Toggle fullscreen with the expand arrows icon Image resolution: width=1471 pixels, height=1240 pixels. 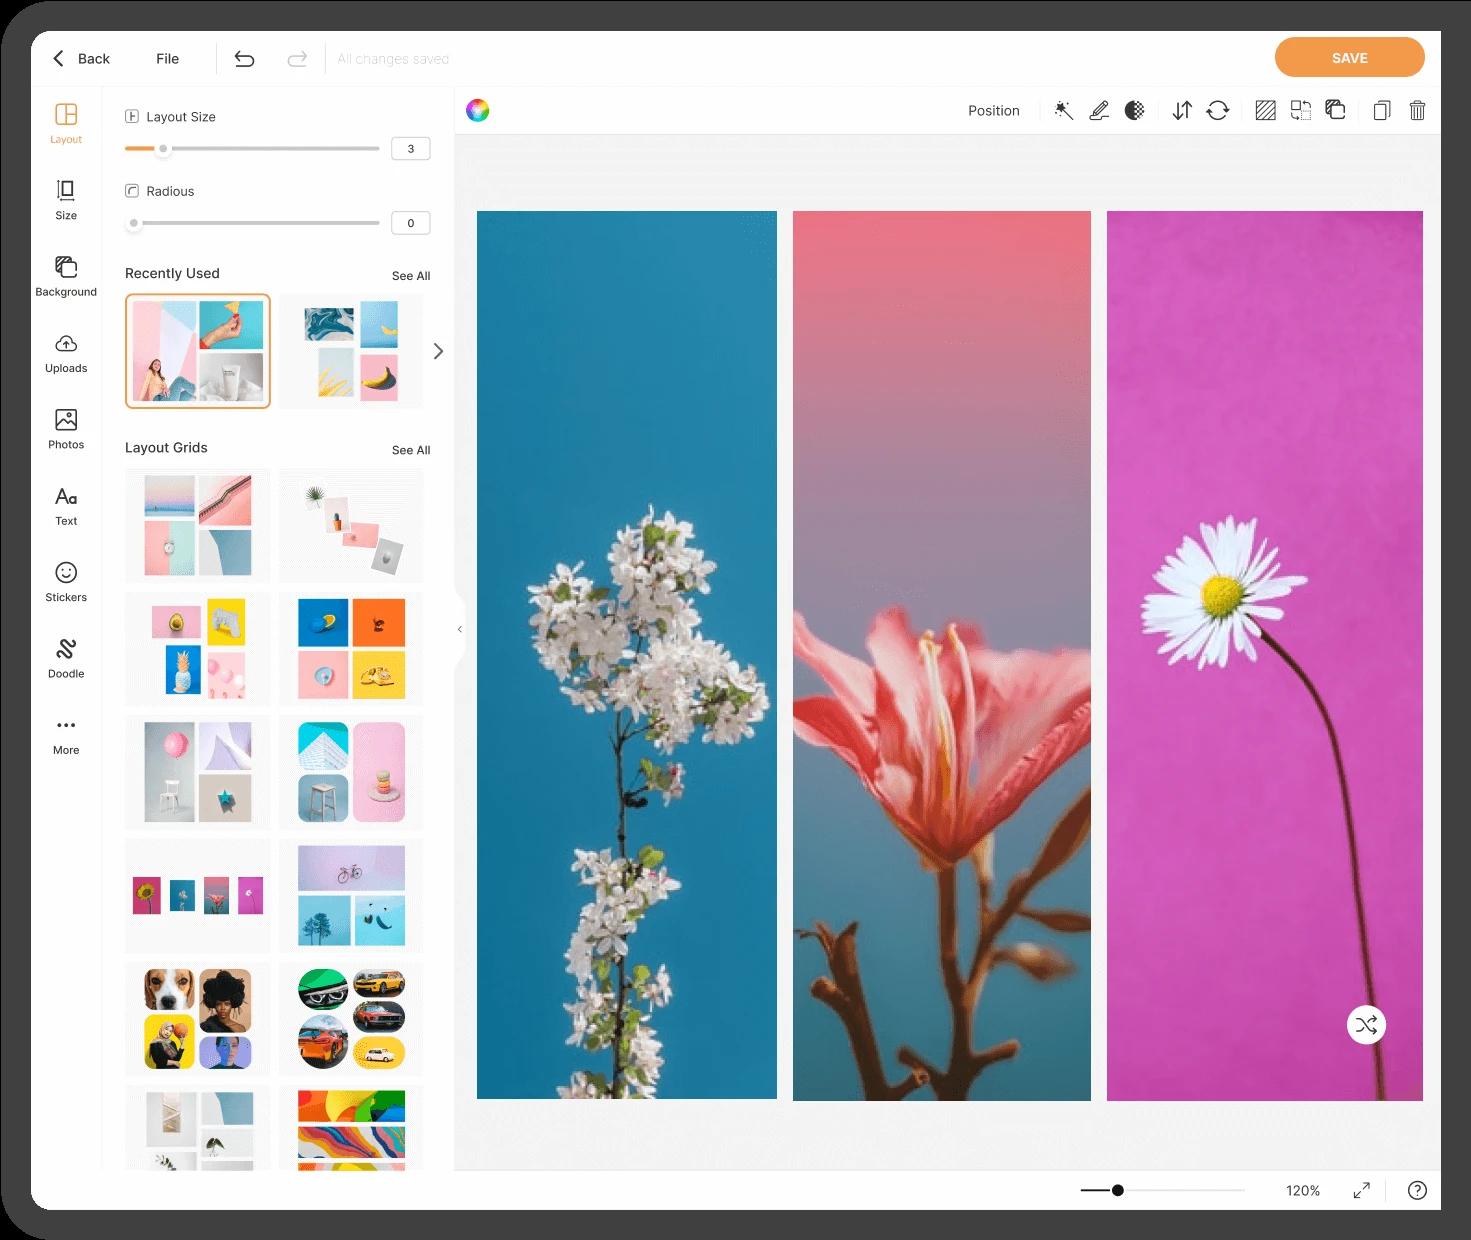(x=1361, y=1190)
